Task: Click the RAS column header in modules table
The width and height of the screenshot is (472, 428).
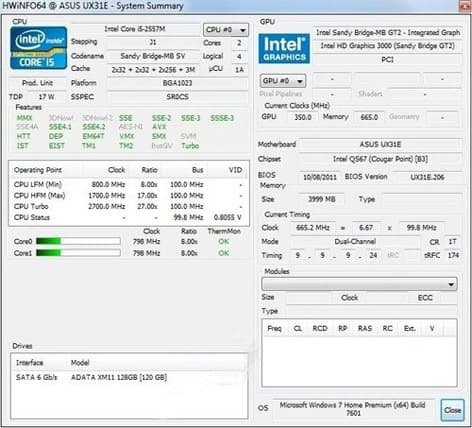Action: pyautogui.click(x=365, y=329)
